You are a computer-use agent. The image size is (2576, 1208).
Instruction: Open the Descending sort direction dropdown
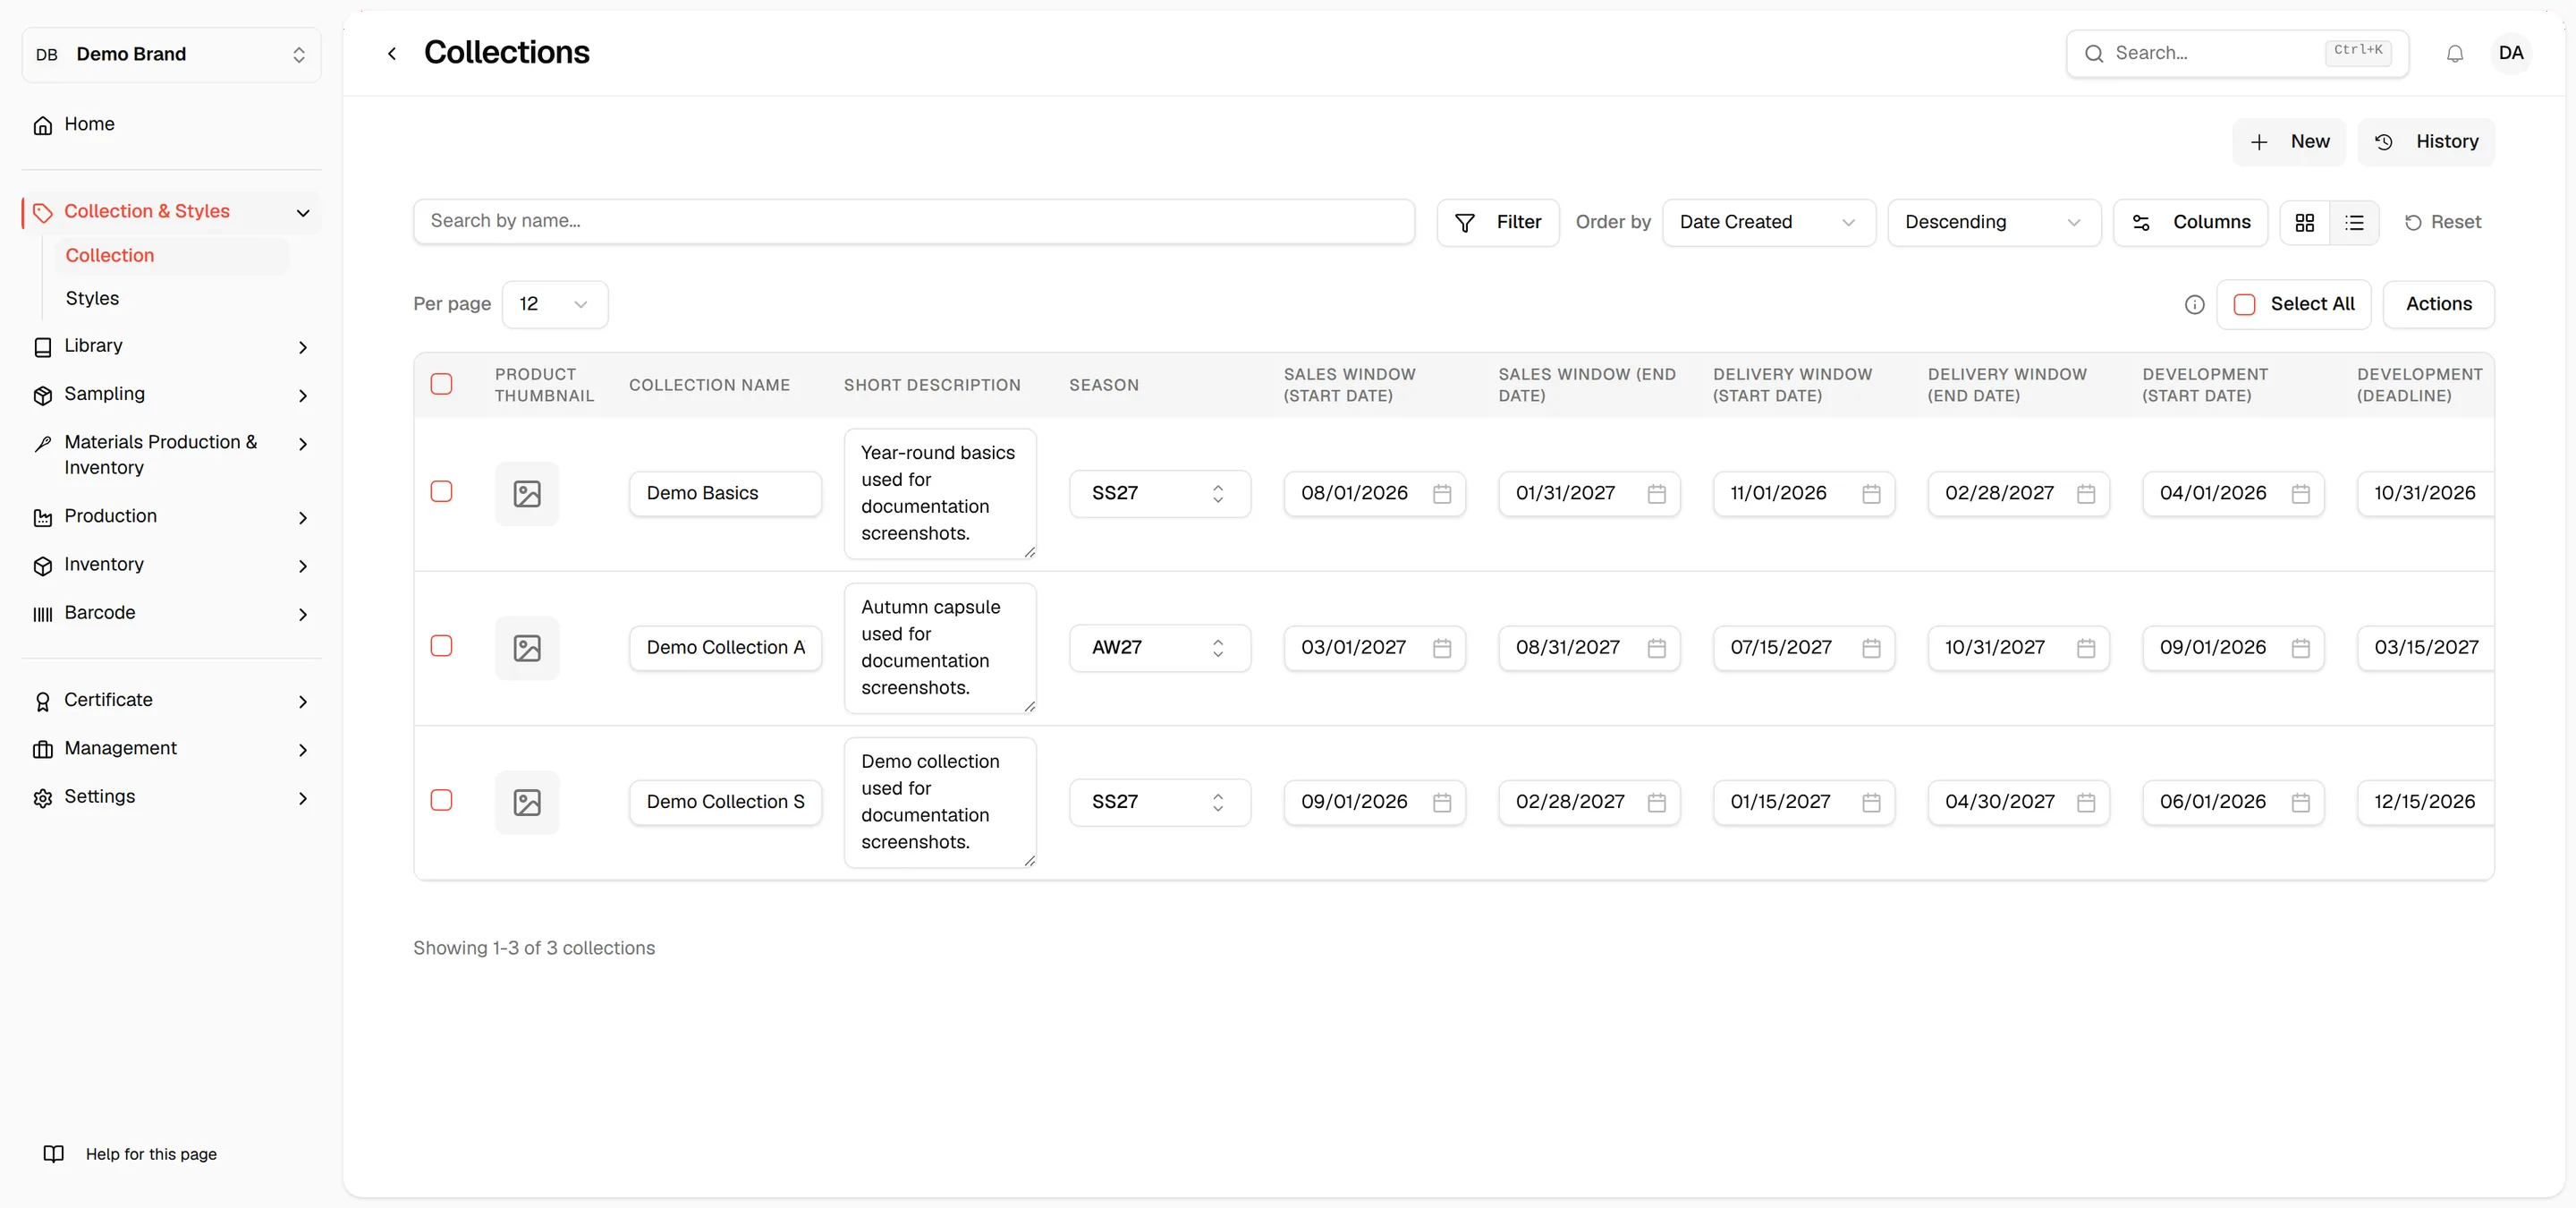tap(1994, 222)
